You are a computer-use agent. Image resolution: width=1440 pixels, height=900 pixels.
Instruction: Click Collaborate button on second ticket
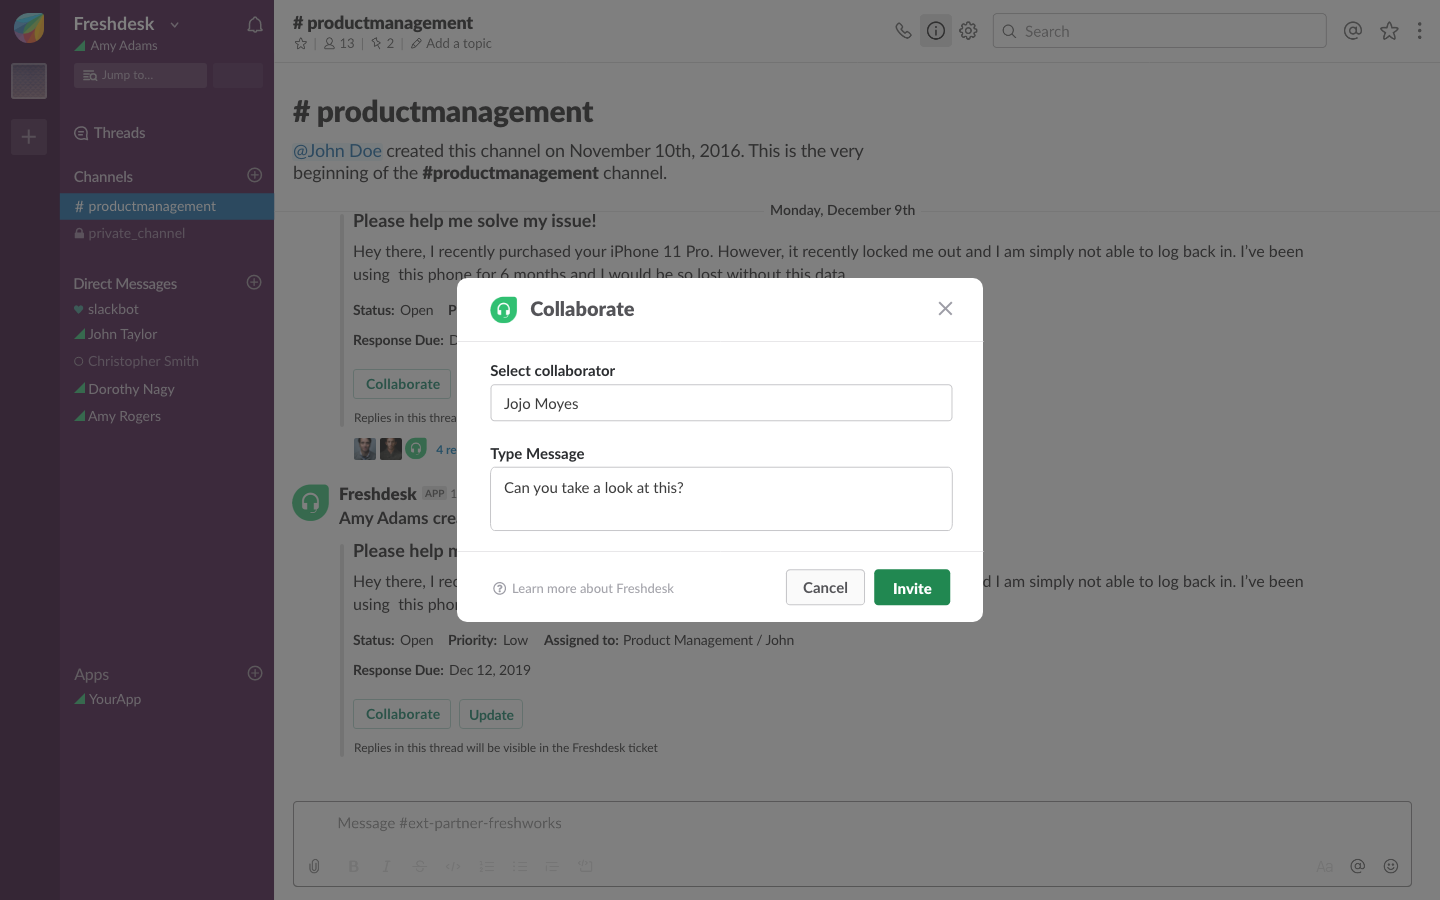(402, 714)
